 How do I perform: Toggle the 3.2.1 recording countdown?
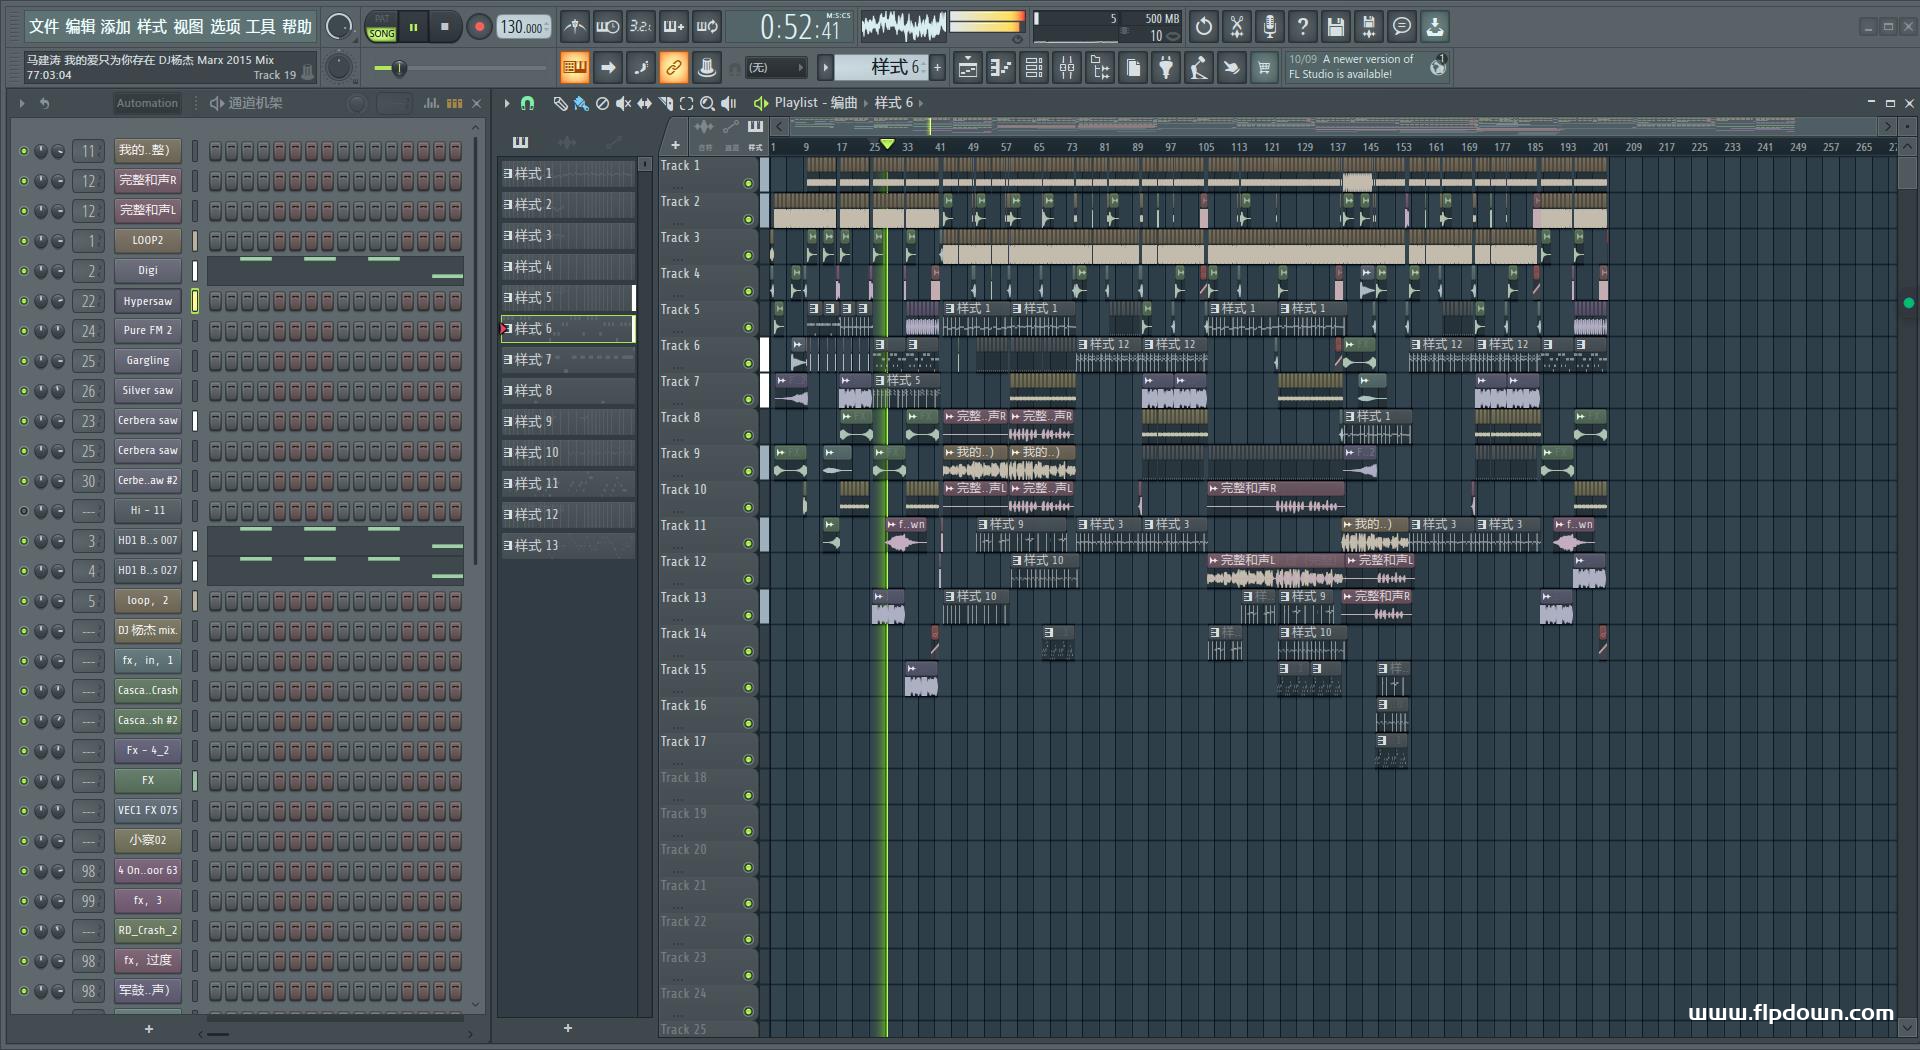[x=641, y=27]
